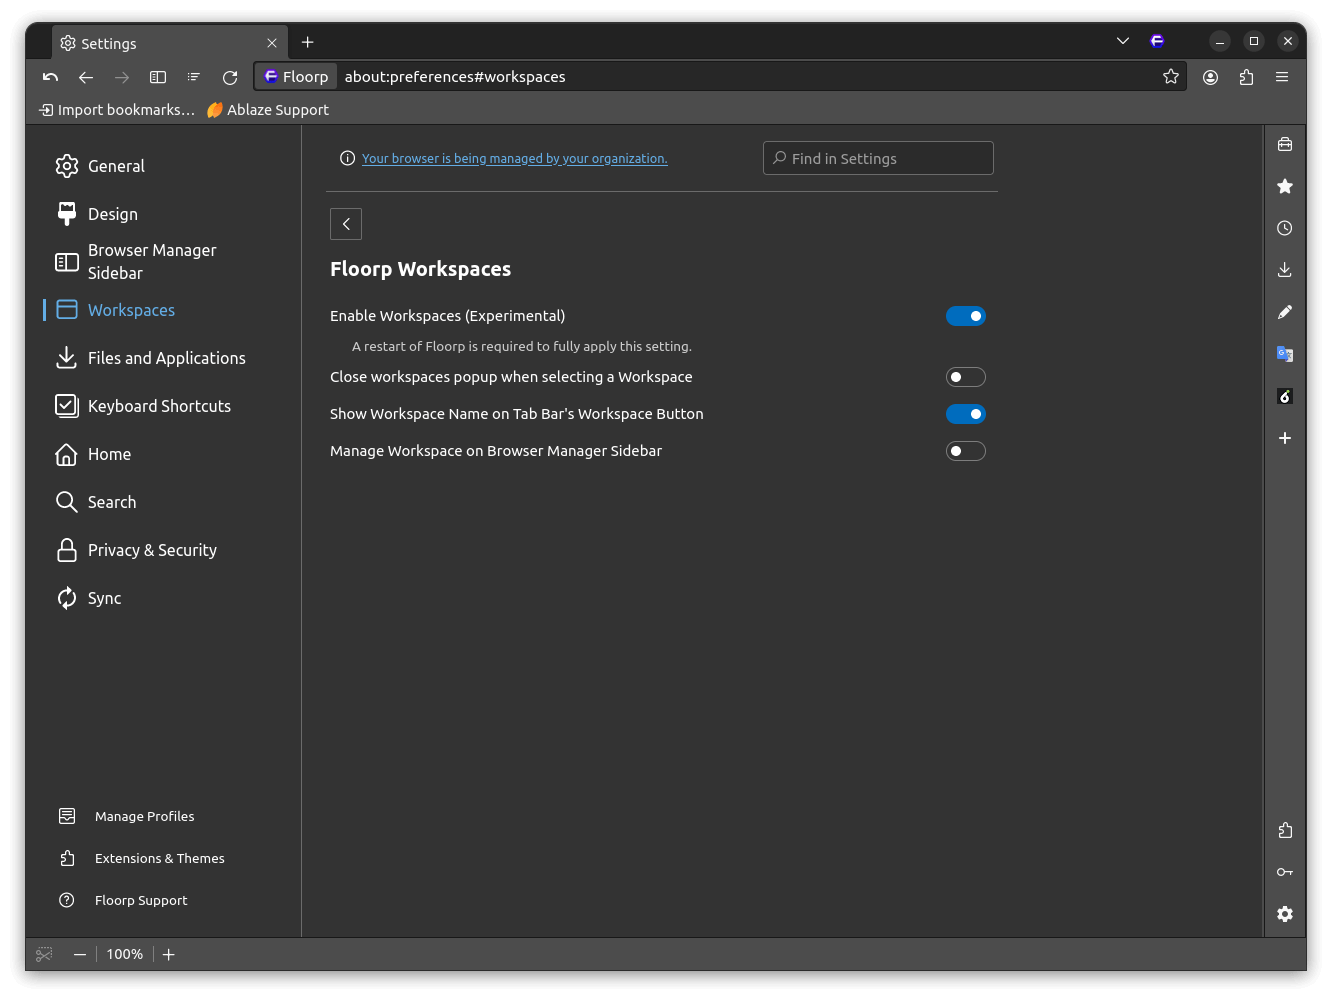
Task: Open the Bookmarks star panel in sidebar
Action: coord(1285,186)
